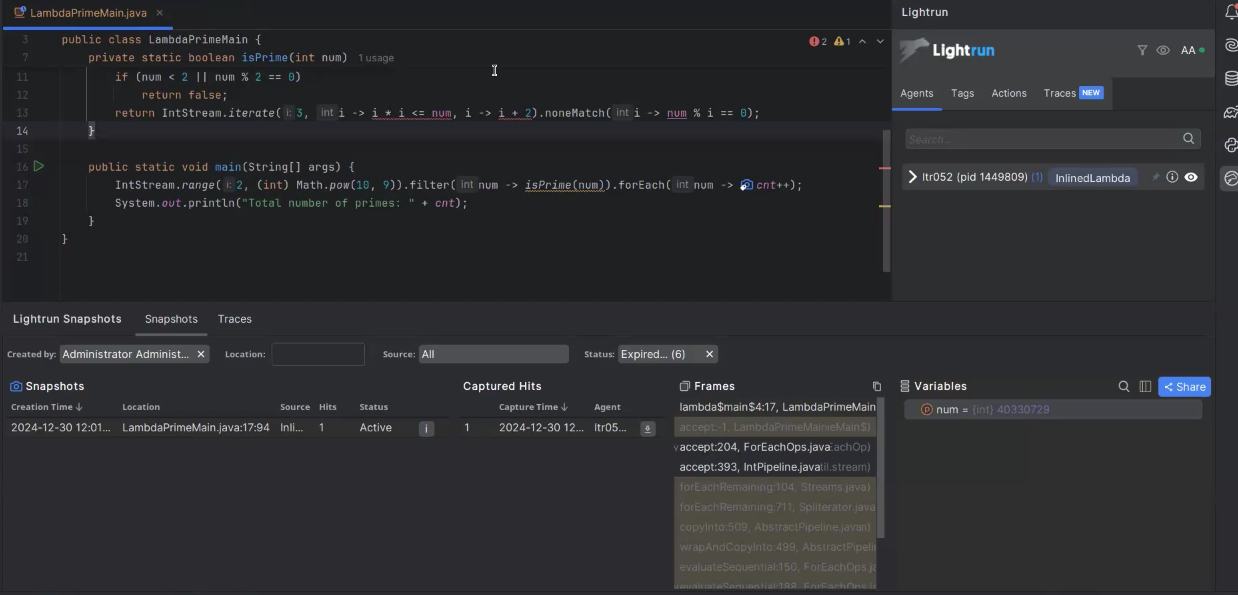Image resolution: width=1238 pixels, height=595 pixels.
Task: Click the run gutter icon beside main method
Action: (x=39, y=167)
